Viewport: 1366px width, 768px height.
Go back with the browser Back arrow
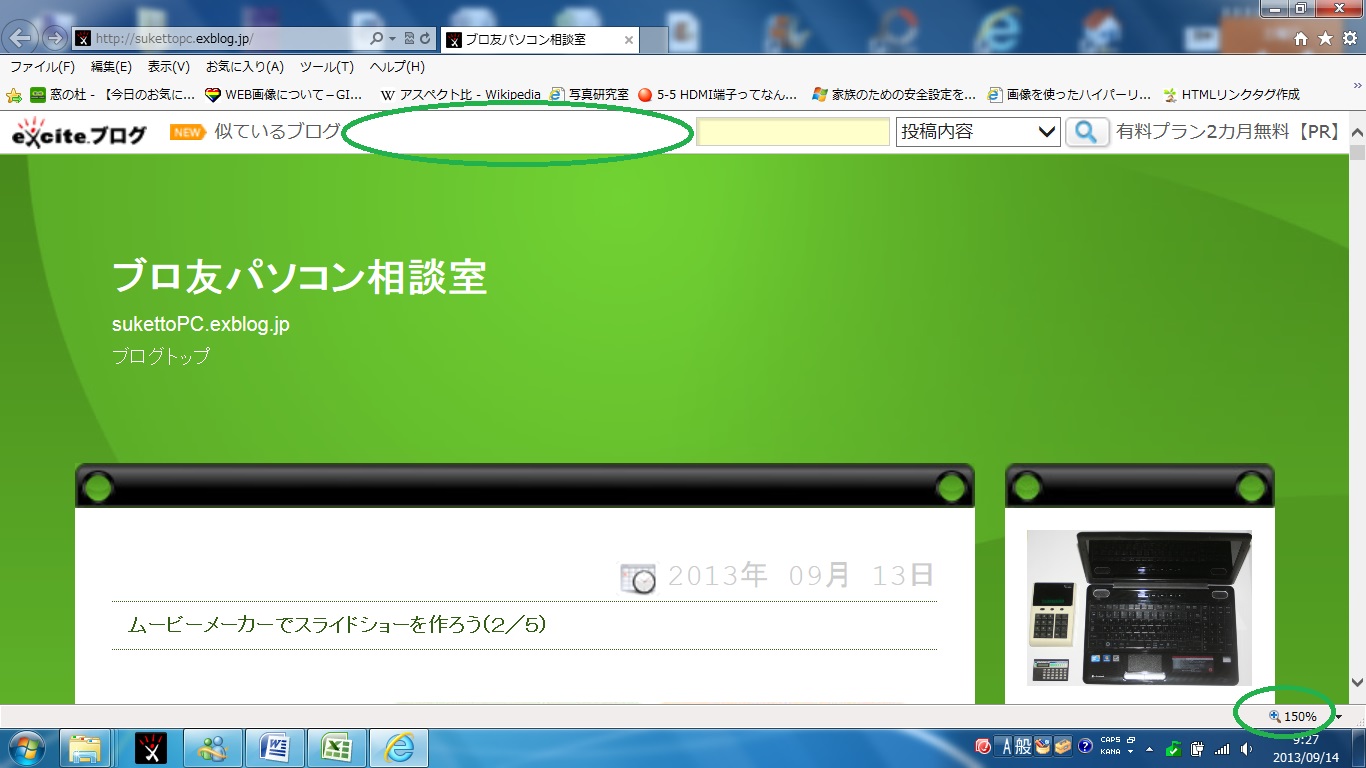(x=22, y=38)
